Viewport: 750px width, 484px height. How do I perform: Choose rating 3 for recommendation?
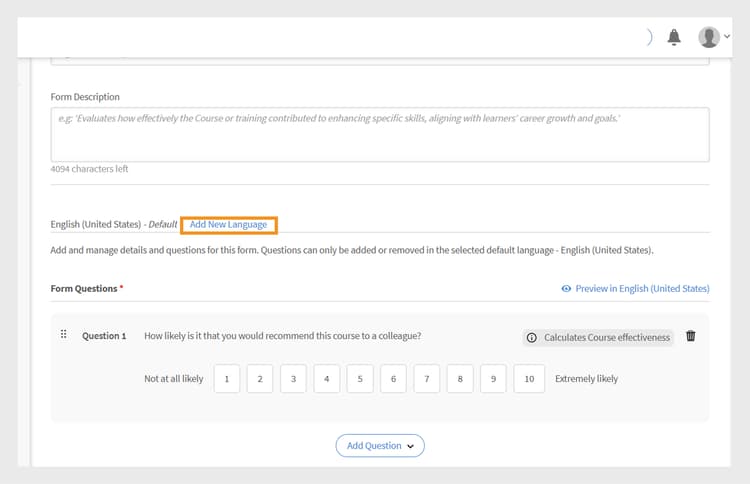(x=293, y=379)
